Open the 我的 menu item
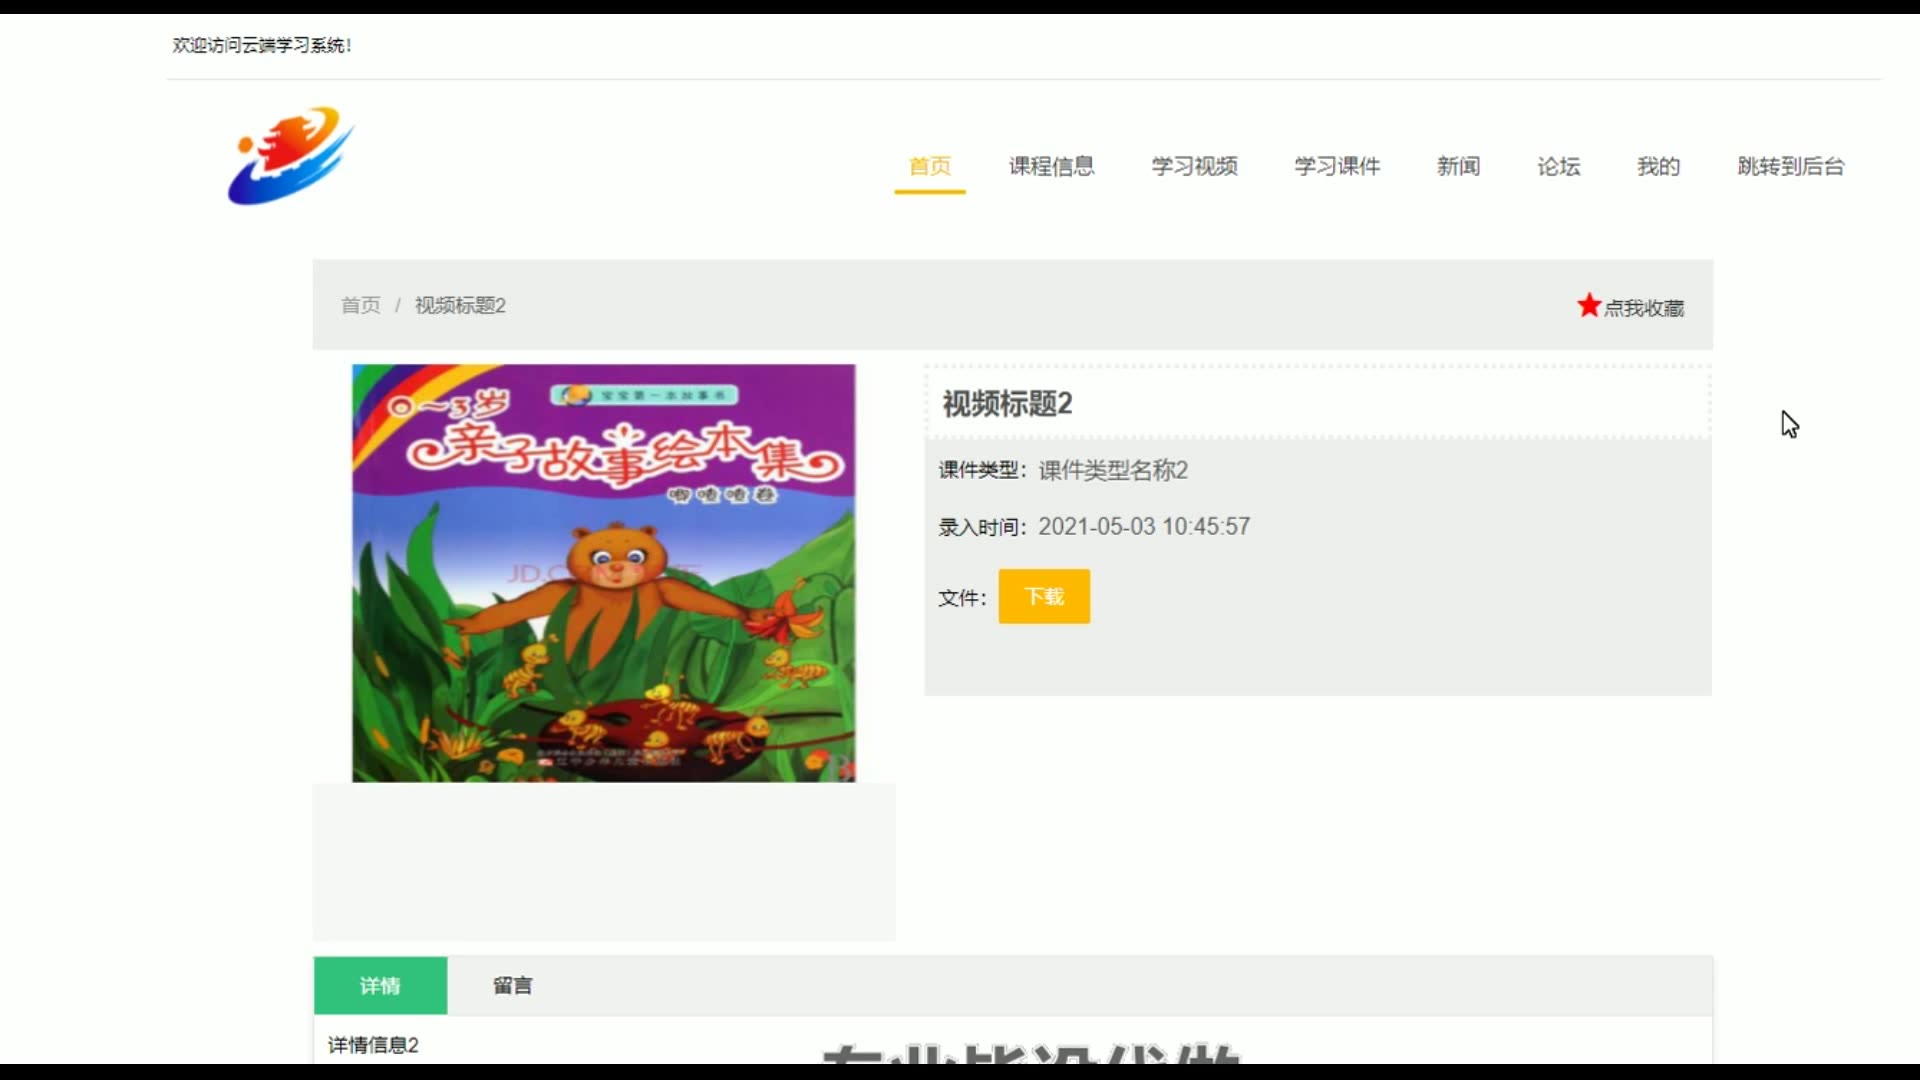 (x=1658, y=166)
